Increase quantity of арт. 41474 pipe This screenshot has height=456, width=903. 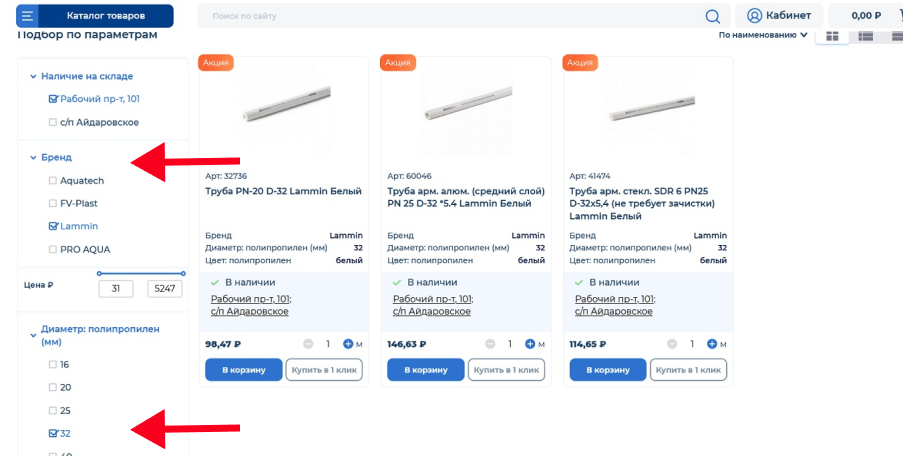[712, 344]
